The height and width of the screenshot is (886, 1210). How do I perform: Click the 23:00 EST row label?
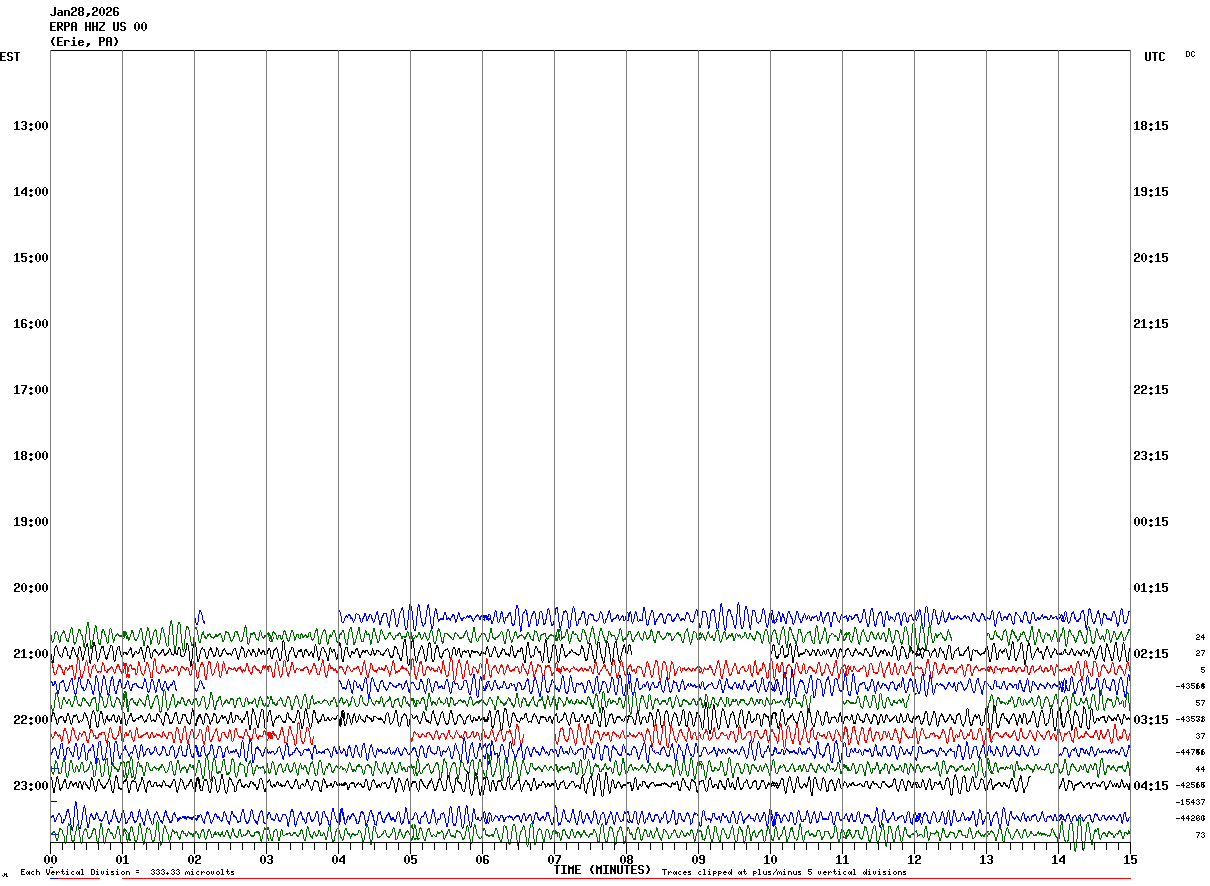[31, 786]
